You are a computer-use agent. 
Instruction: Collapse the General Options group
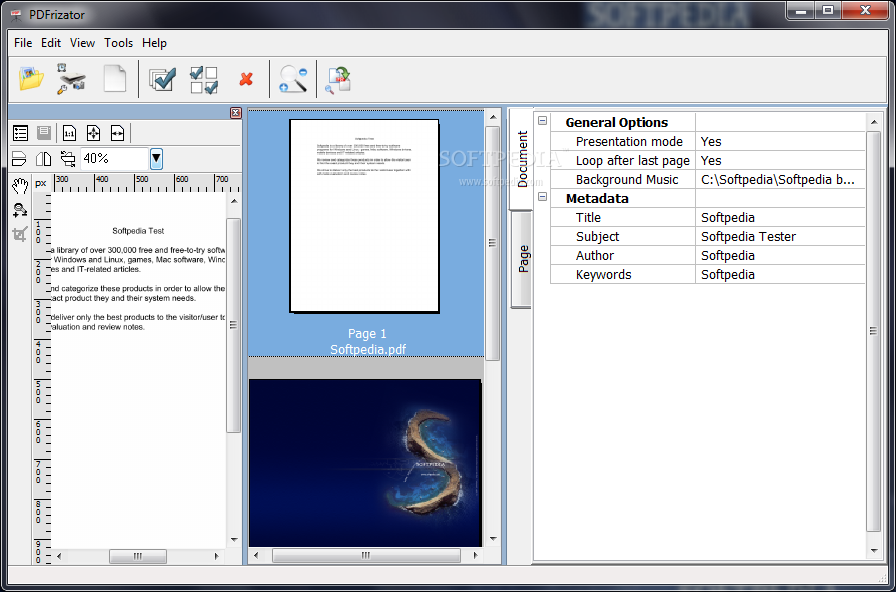click(542, 121)
